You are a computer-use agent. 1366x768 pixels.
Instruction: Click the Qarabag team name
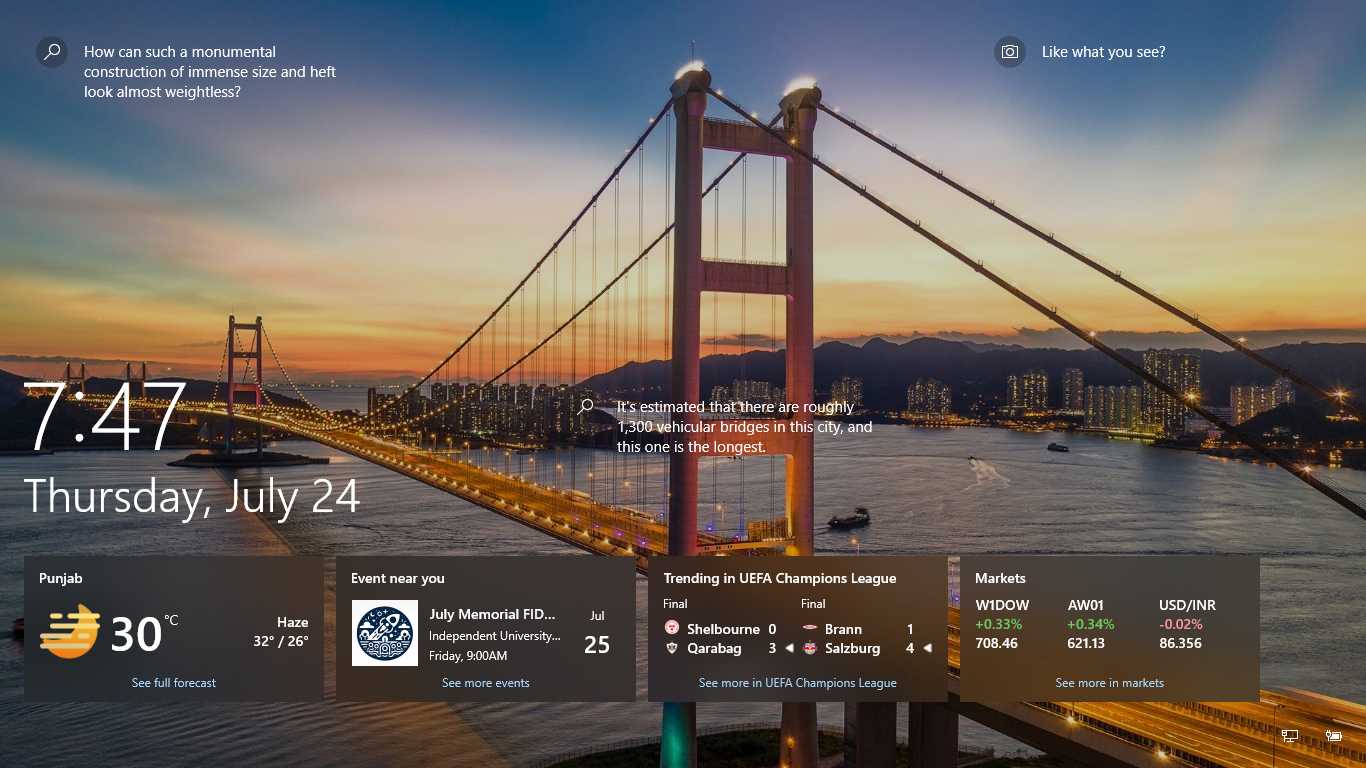[x=715, y=648]
